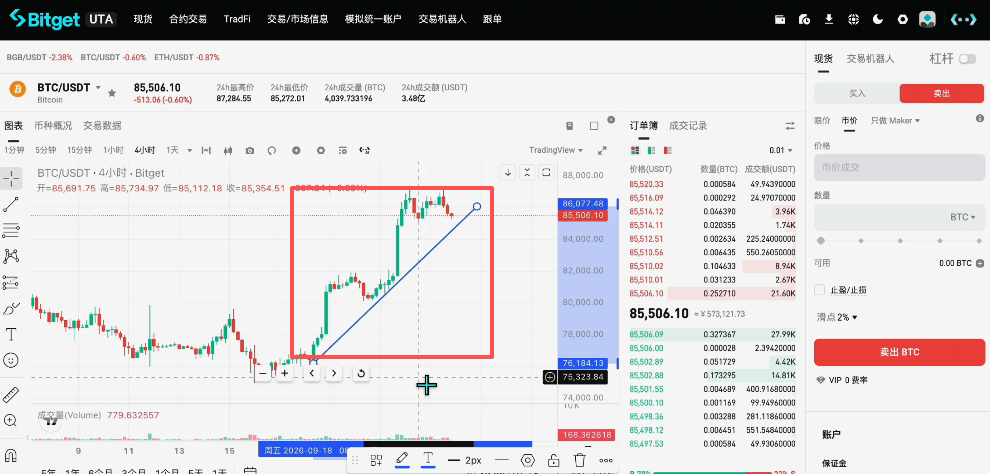
Task: Open the candlestick chart style picker
Action: click(x=229, y=150)
